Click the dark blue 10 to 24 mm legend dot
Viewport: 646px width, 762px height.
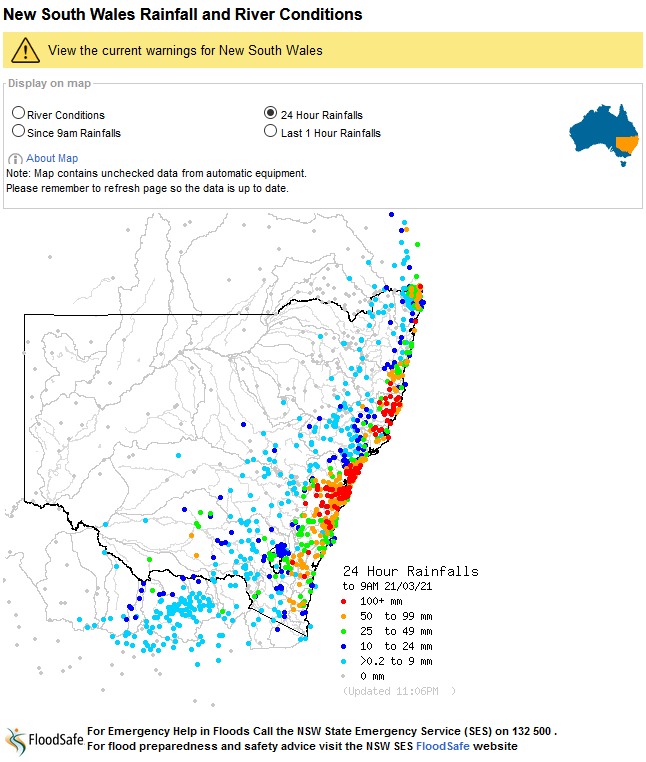click(344, 647)
